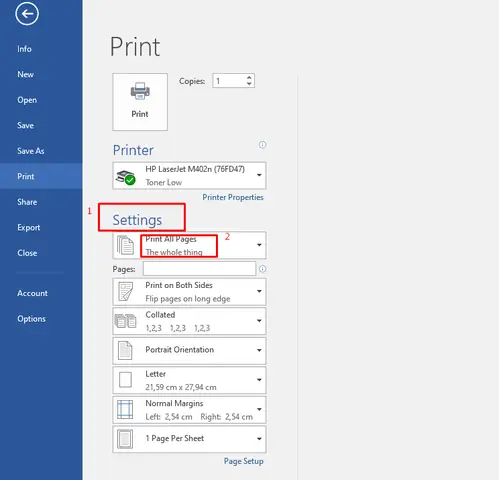Click the Print All Pages document icon

coord(125,245)
